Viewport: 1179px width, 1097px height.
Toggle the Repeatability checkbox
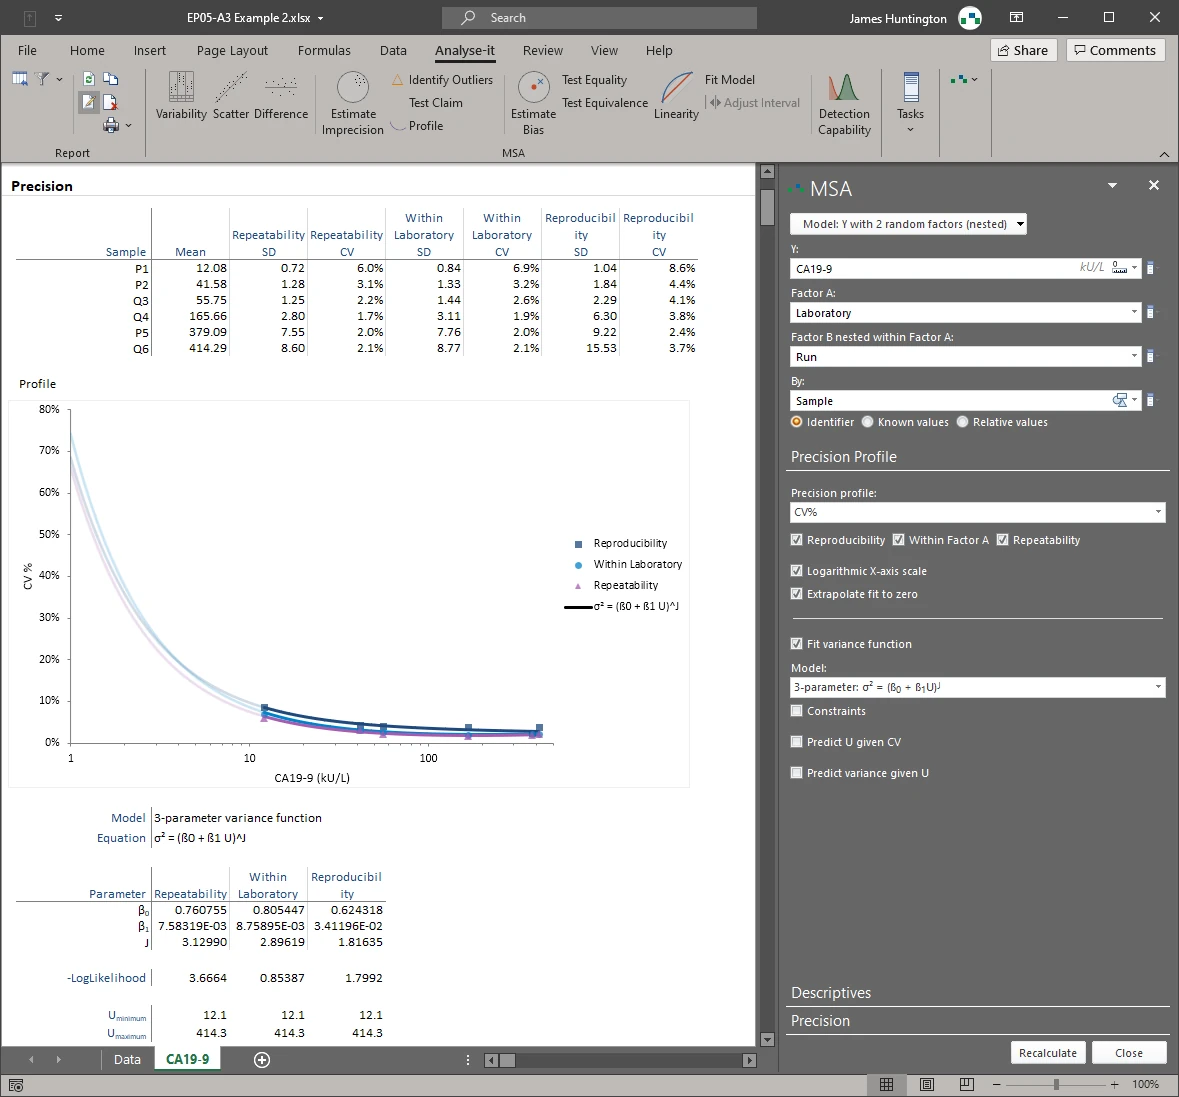point(1002,540)
